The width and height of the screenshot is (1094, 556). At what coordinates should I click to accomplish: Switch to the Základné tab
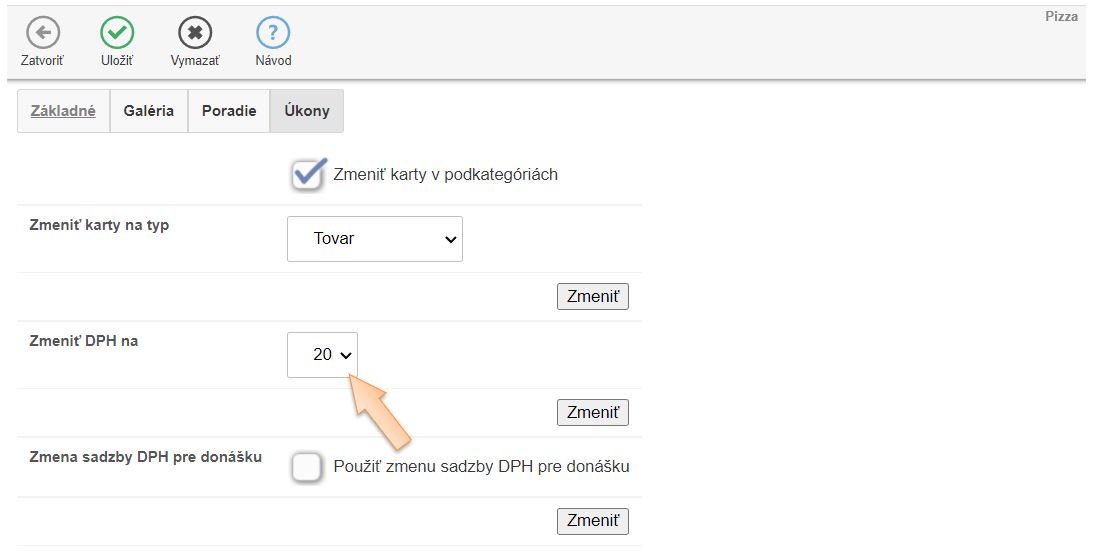pos(63,111)
